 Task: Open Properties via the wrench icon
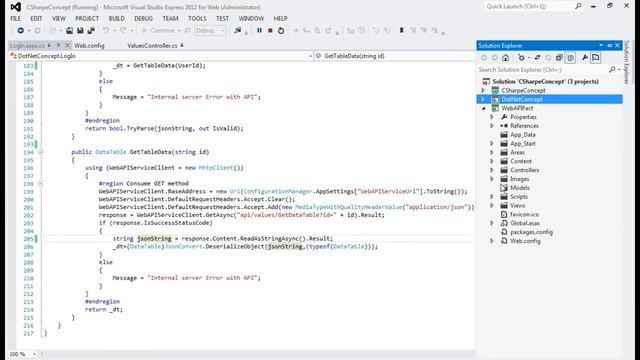pos(585,58)
